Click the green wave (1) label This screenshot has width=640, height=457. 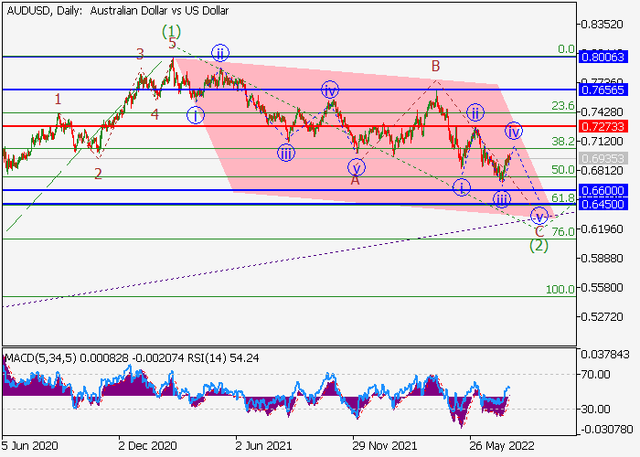170,31
